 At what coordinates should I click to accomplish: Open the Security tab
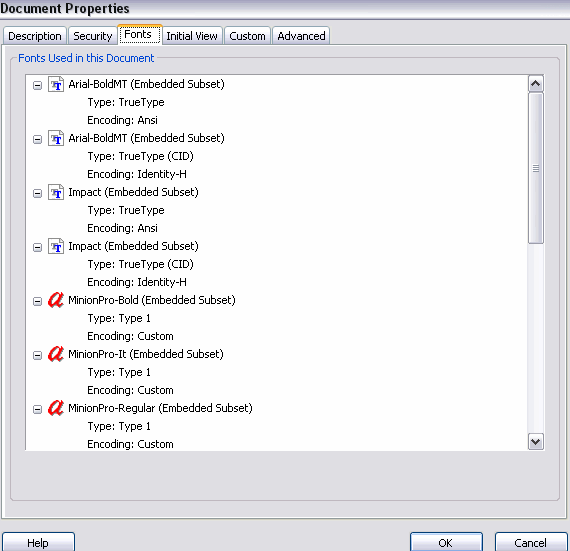click(x=93, y=36)
